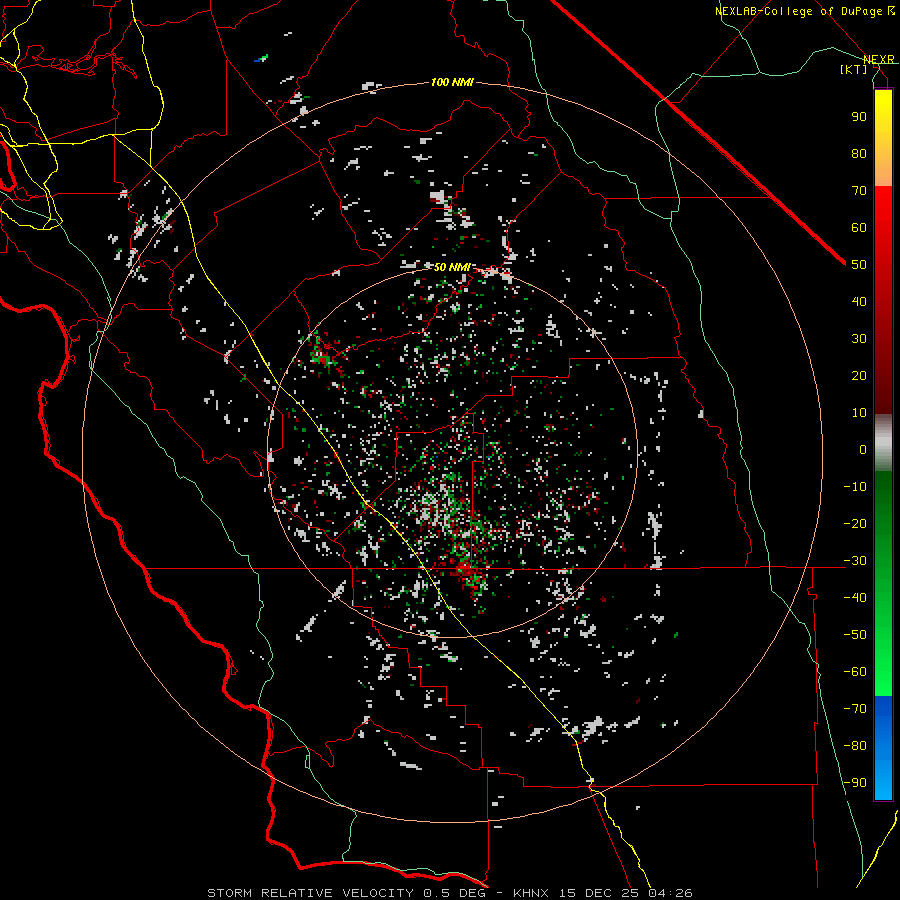The width and height of the screenshot is (900, 900).
Task: Click the gray zero-velocity segment of color bar
Action: coord(883,443)
